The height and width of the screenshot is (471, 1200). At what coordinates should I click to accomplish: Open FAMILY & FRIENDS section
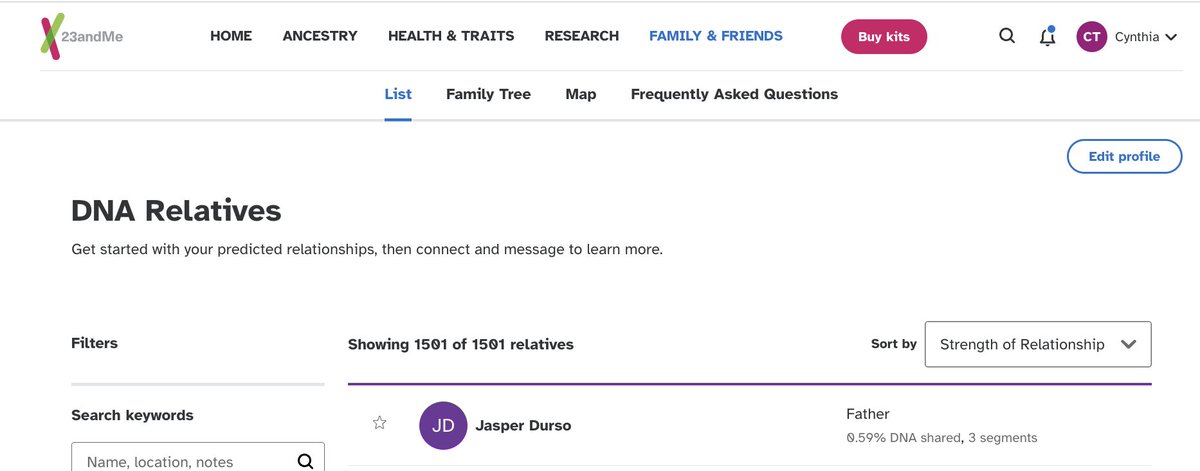click(x=716, y=36)
